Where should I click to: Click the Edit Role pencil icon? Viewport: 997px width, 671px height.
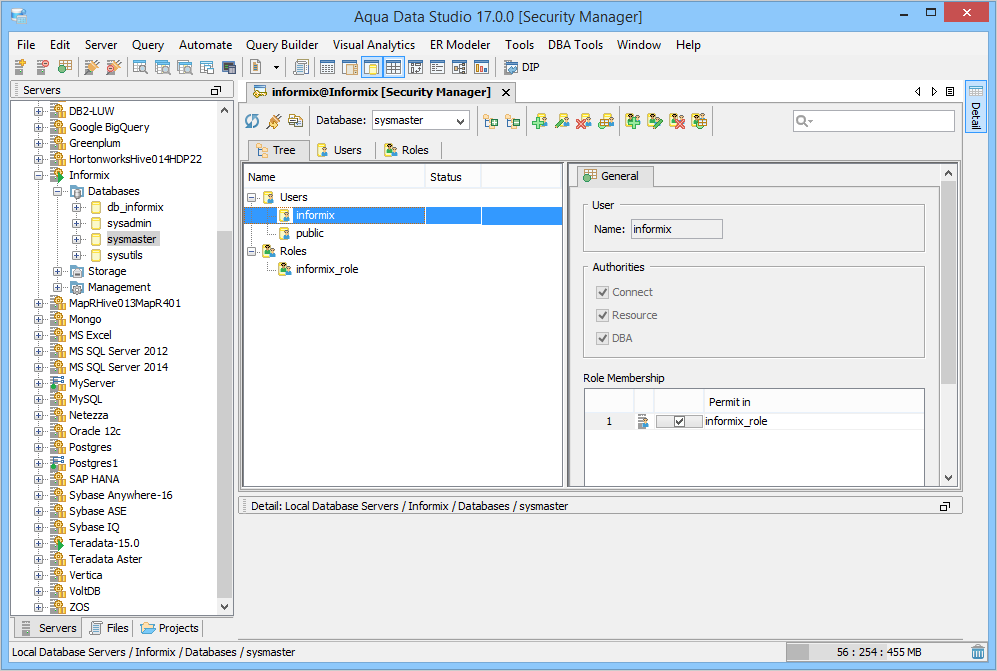point(655,121)
